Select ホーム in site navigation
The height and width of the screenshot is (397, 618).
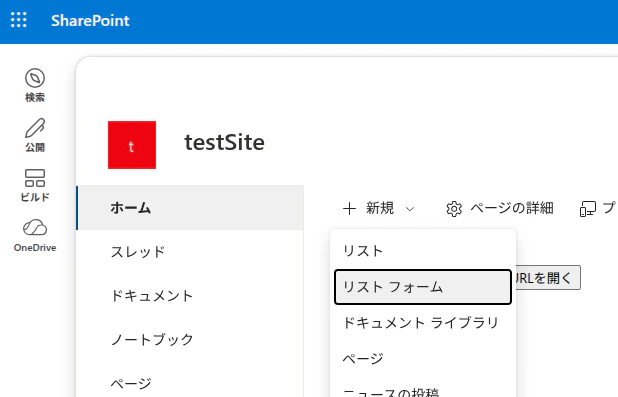click(190, 208)
